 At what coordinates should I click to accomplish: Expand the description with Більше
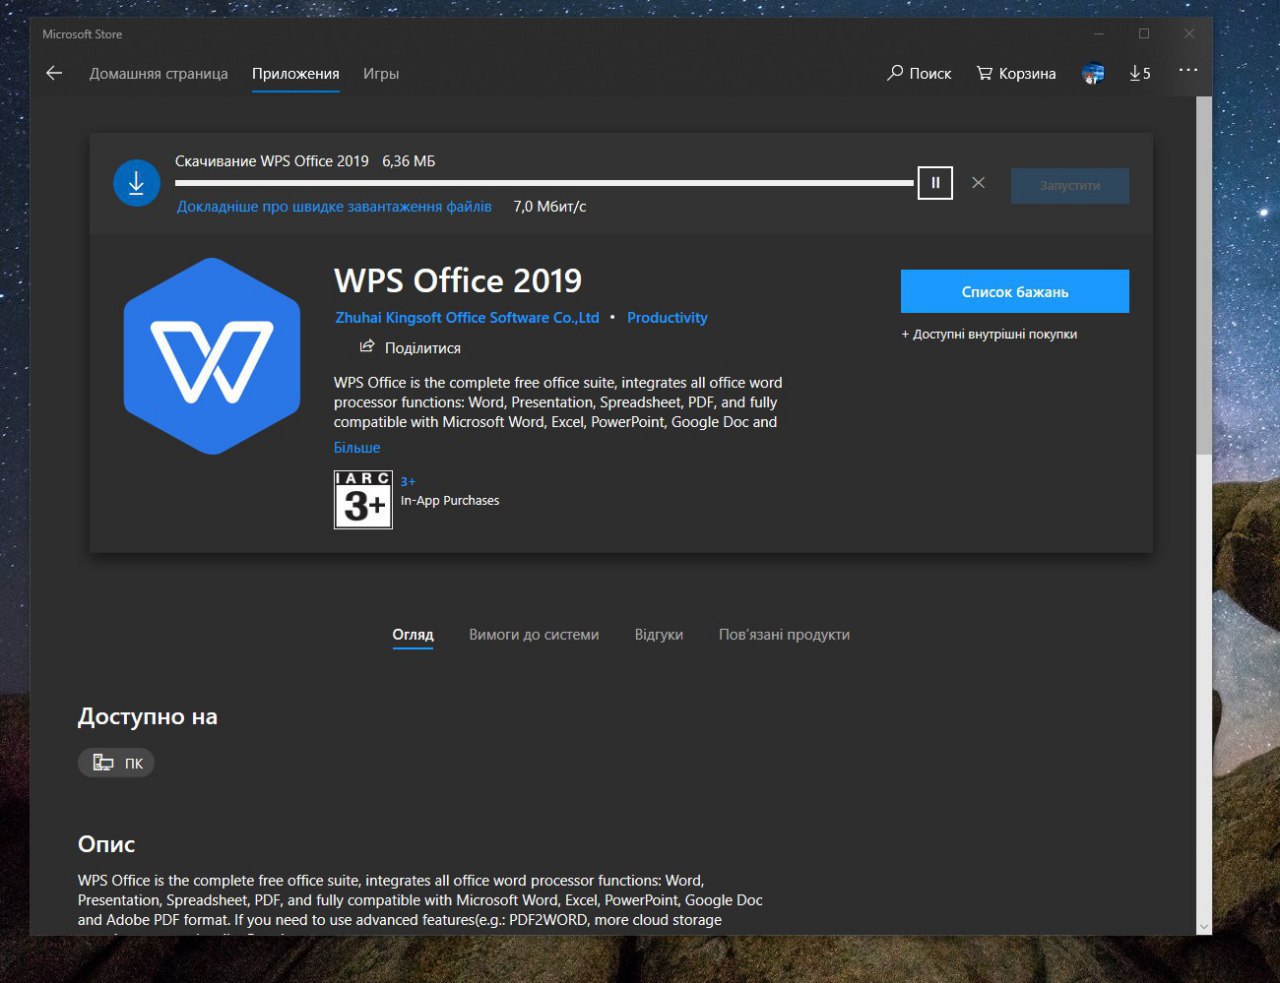pos(357,447)
